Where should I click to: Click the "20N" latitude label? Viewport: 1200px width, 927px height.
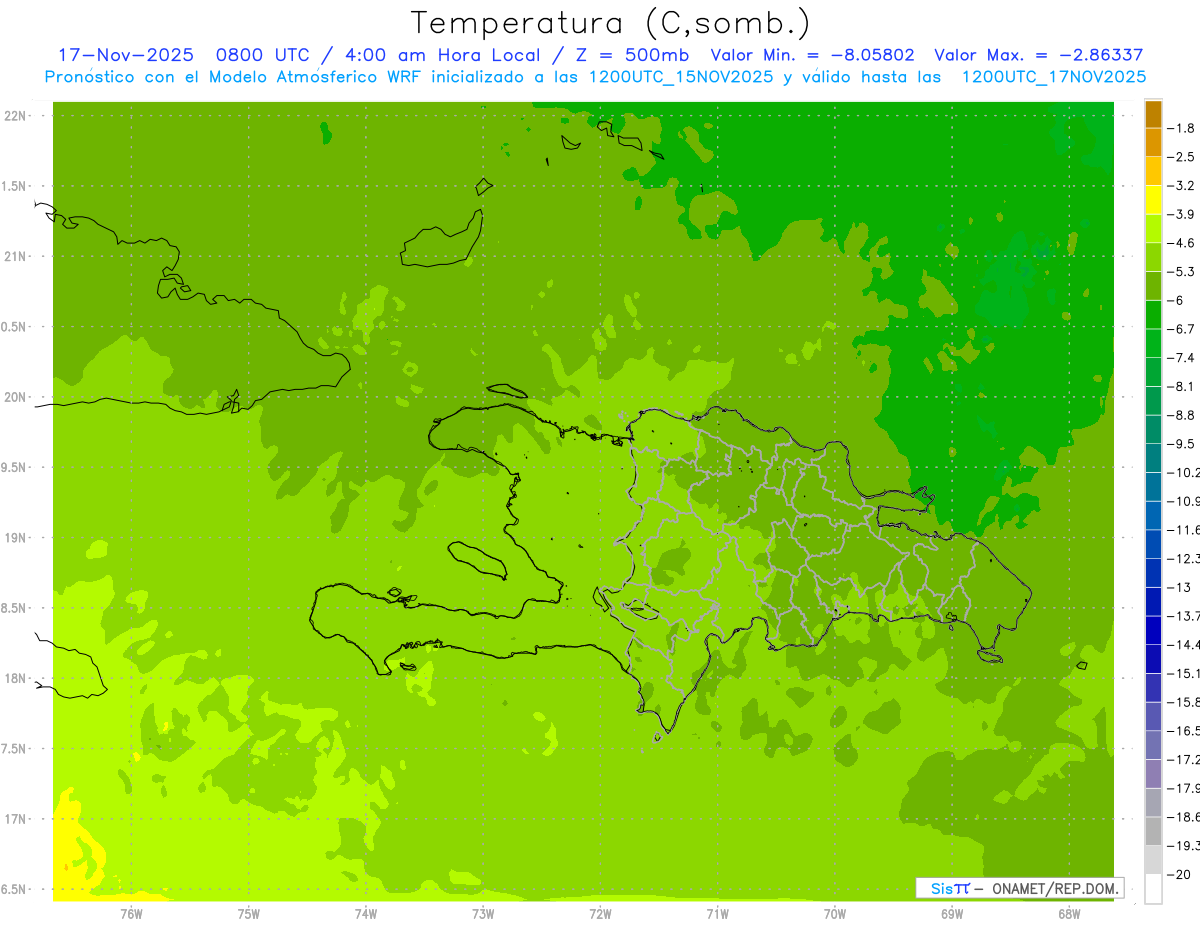coord(16,397)
